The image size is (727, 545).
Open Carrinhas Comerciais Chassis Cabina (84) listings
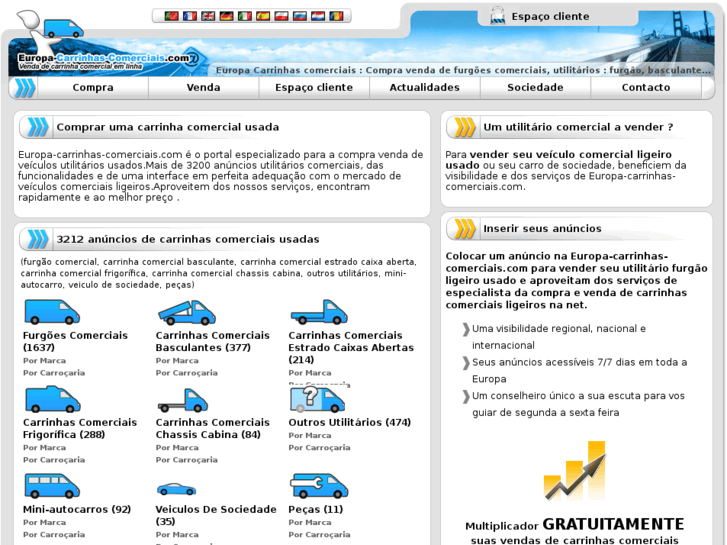coord(212,429)
